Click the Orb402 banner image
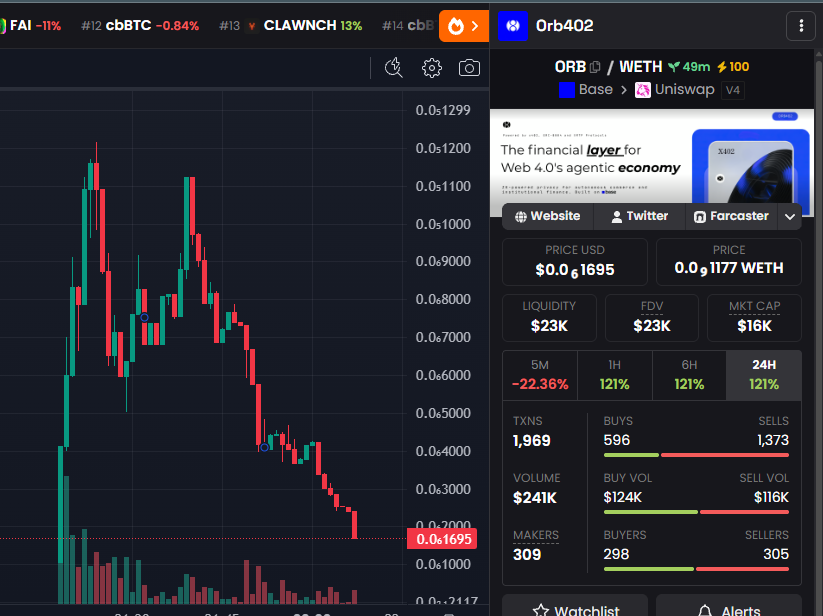823x616 pixels. coord(651,156)
